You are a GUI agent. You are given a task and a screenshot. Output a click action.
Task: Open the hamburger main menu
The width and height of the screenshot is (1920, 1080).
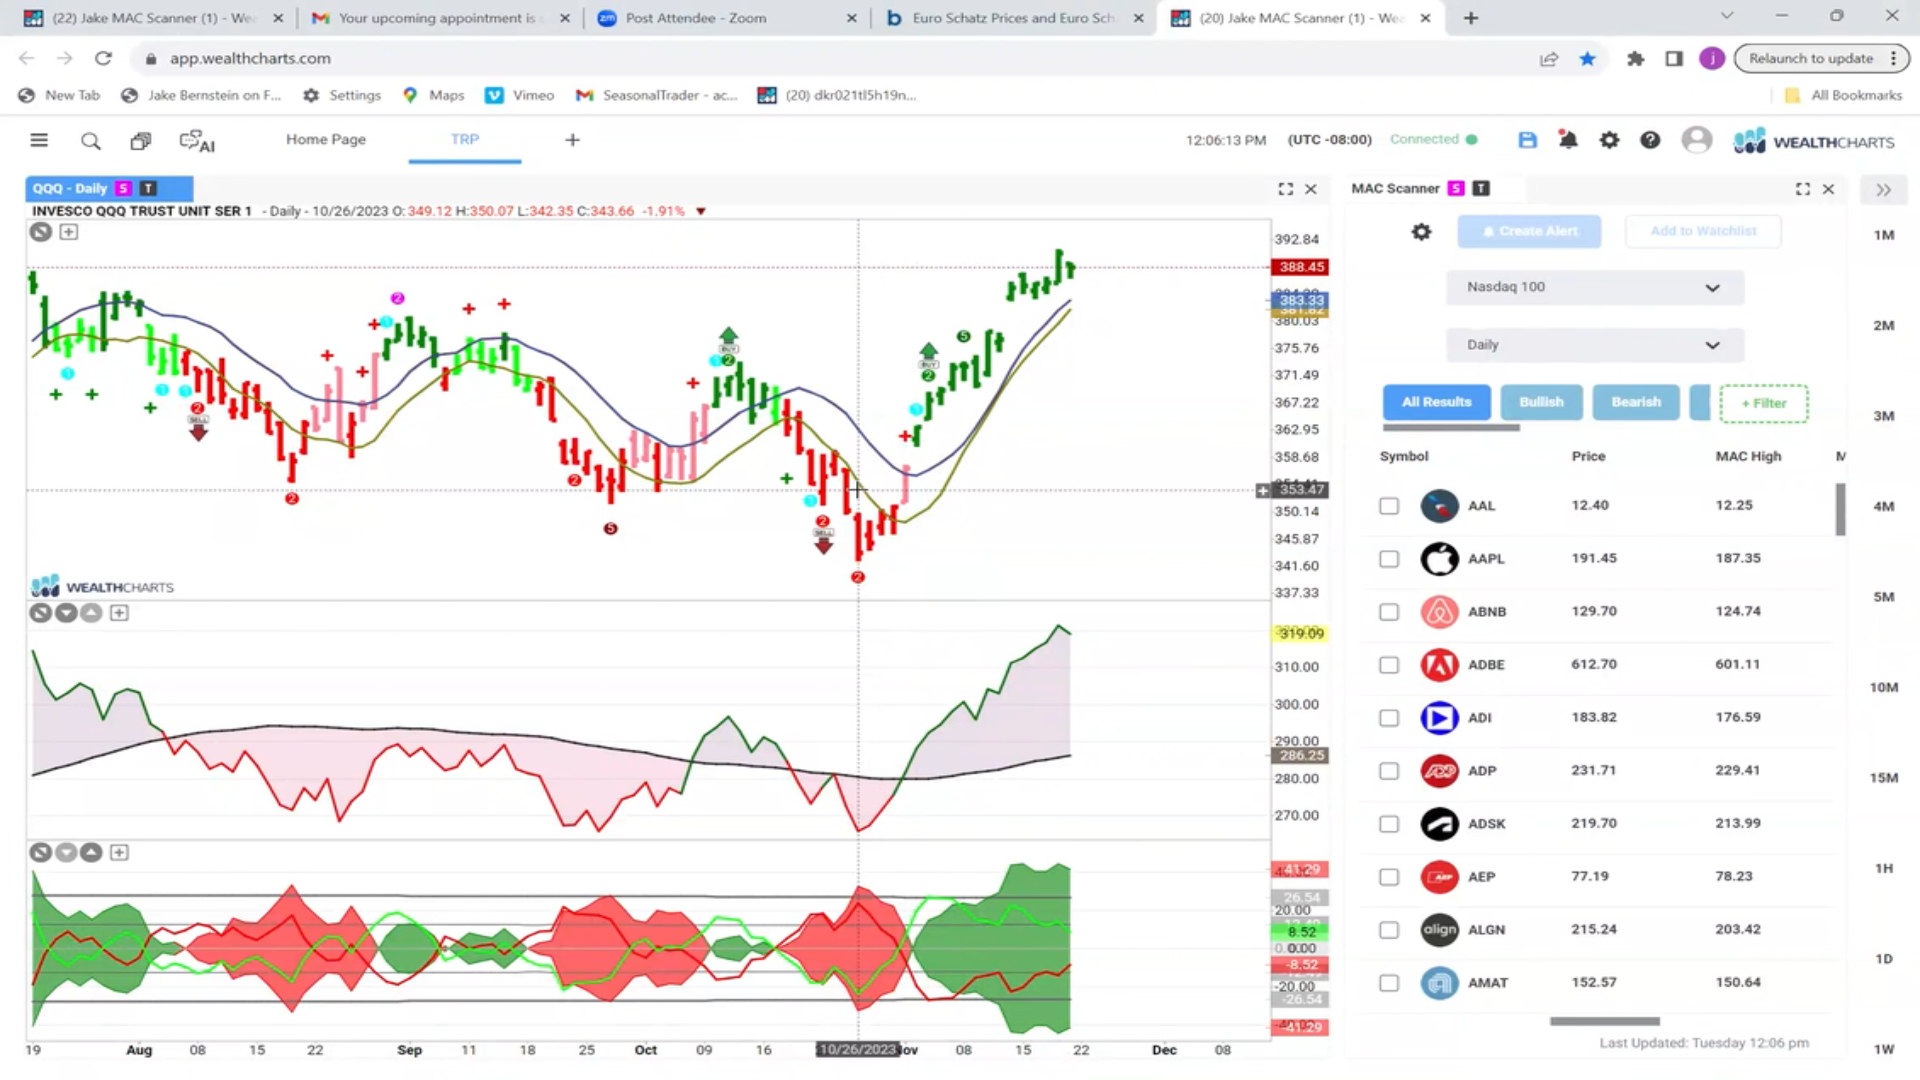pos(39,140)
